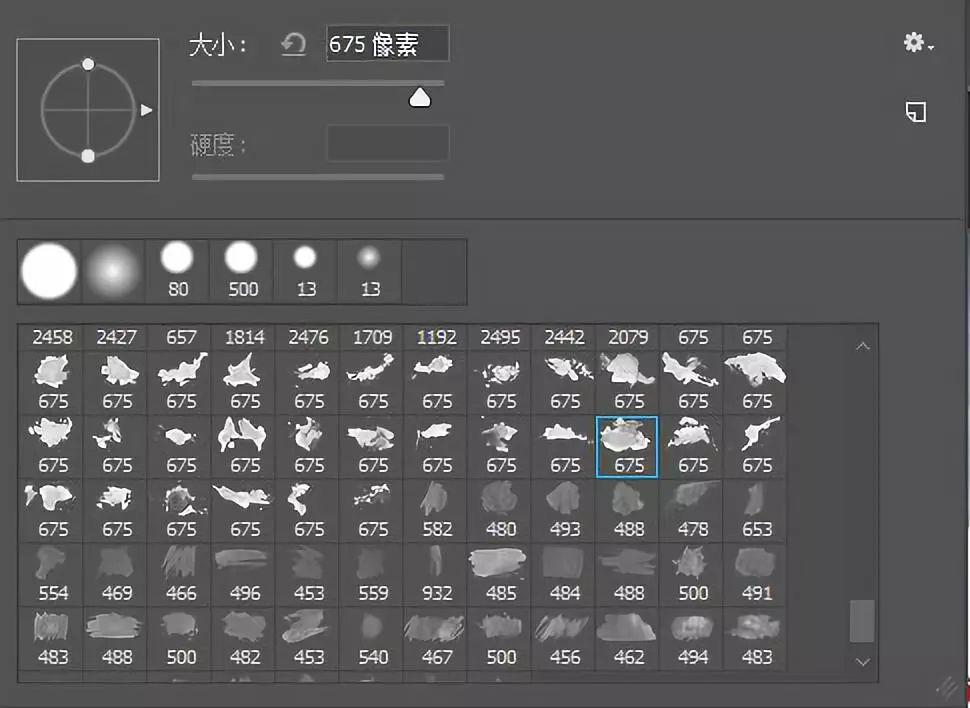Click the brush size slider handle
Viewport: 970px width, 708px height.
coord(420,97)
